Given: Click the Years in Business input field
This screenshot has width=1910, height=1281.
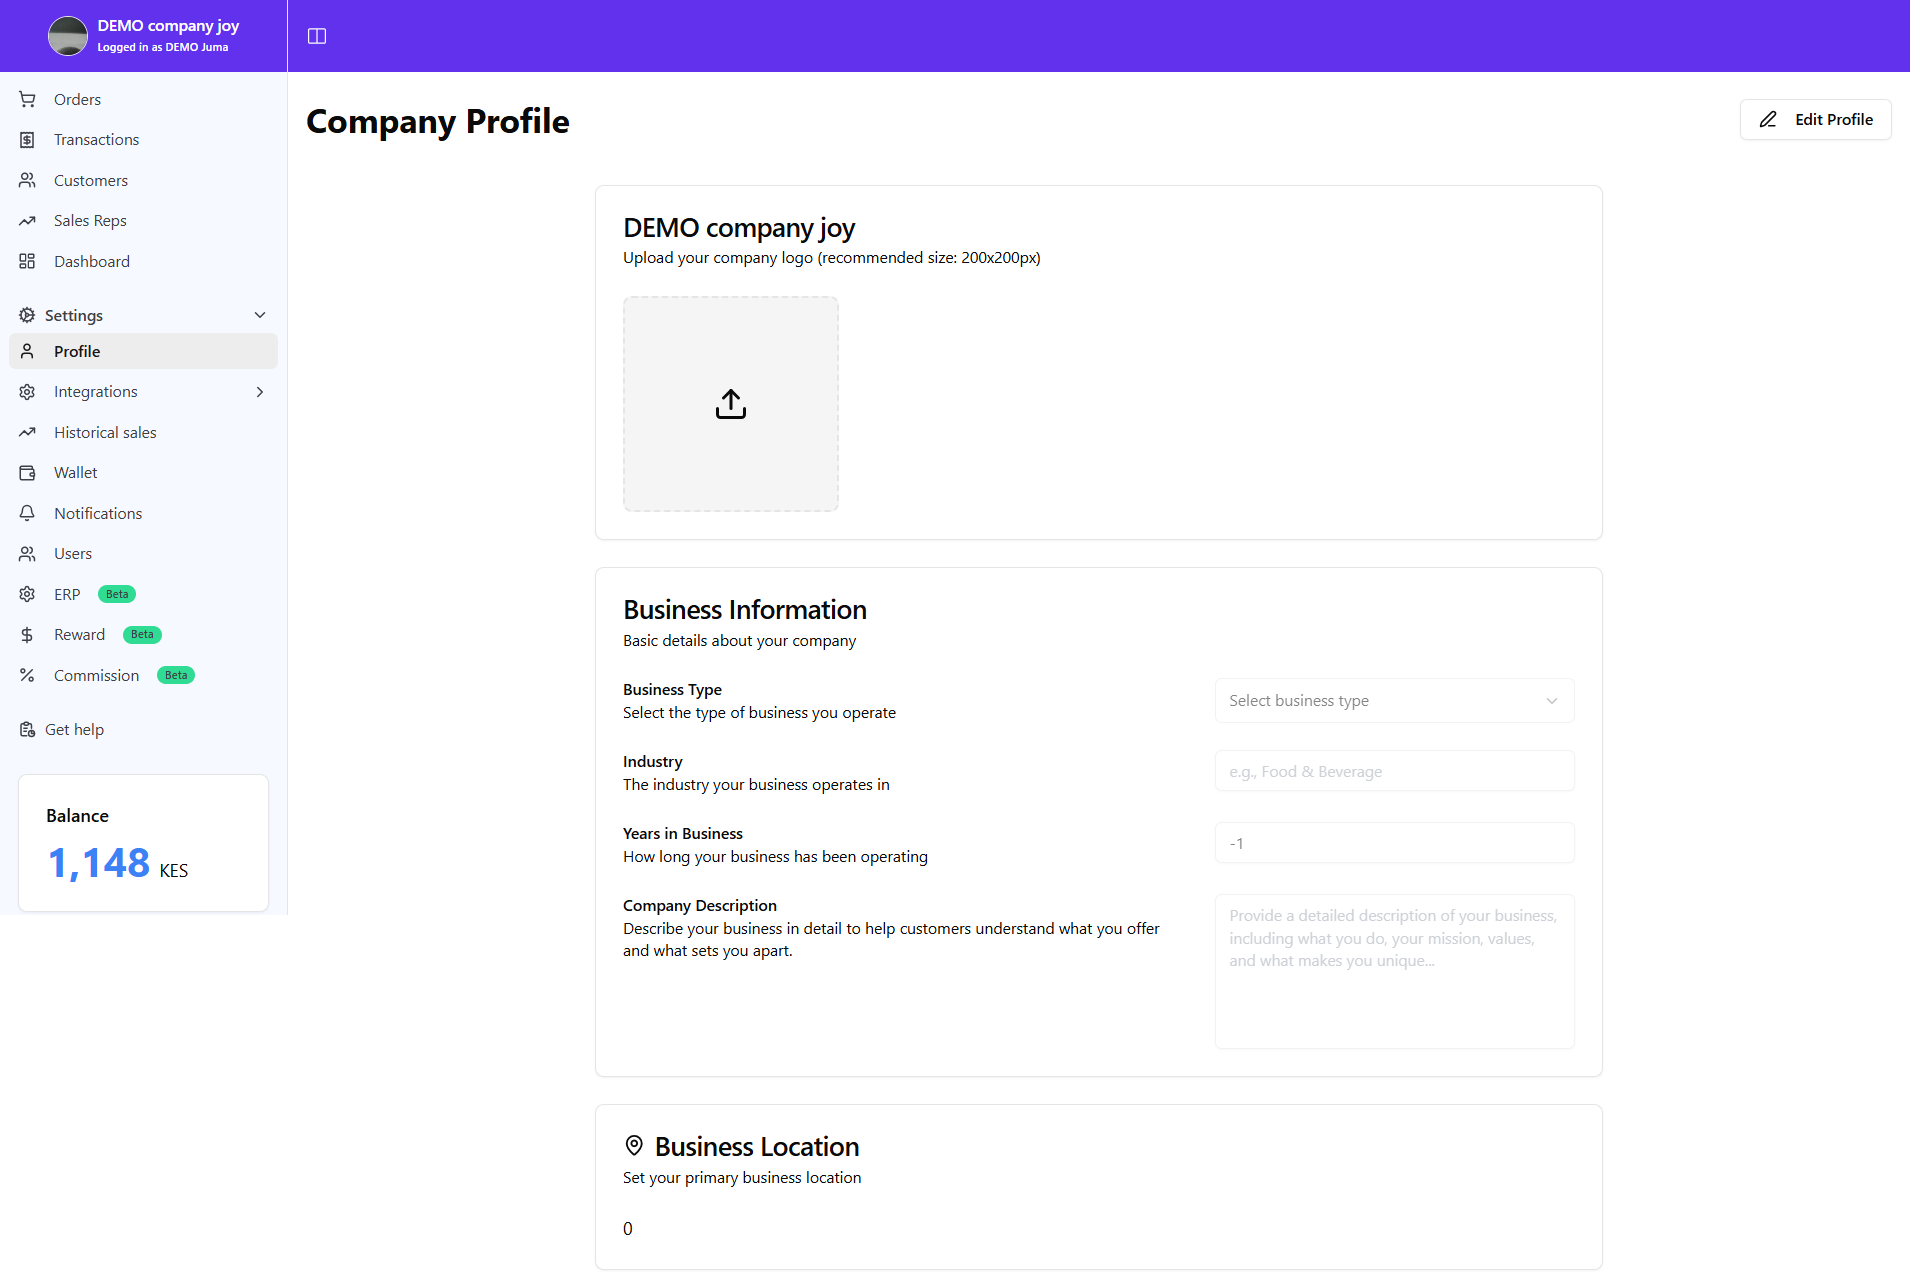Looking at the screenshot, I should [1392, 842].
